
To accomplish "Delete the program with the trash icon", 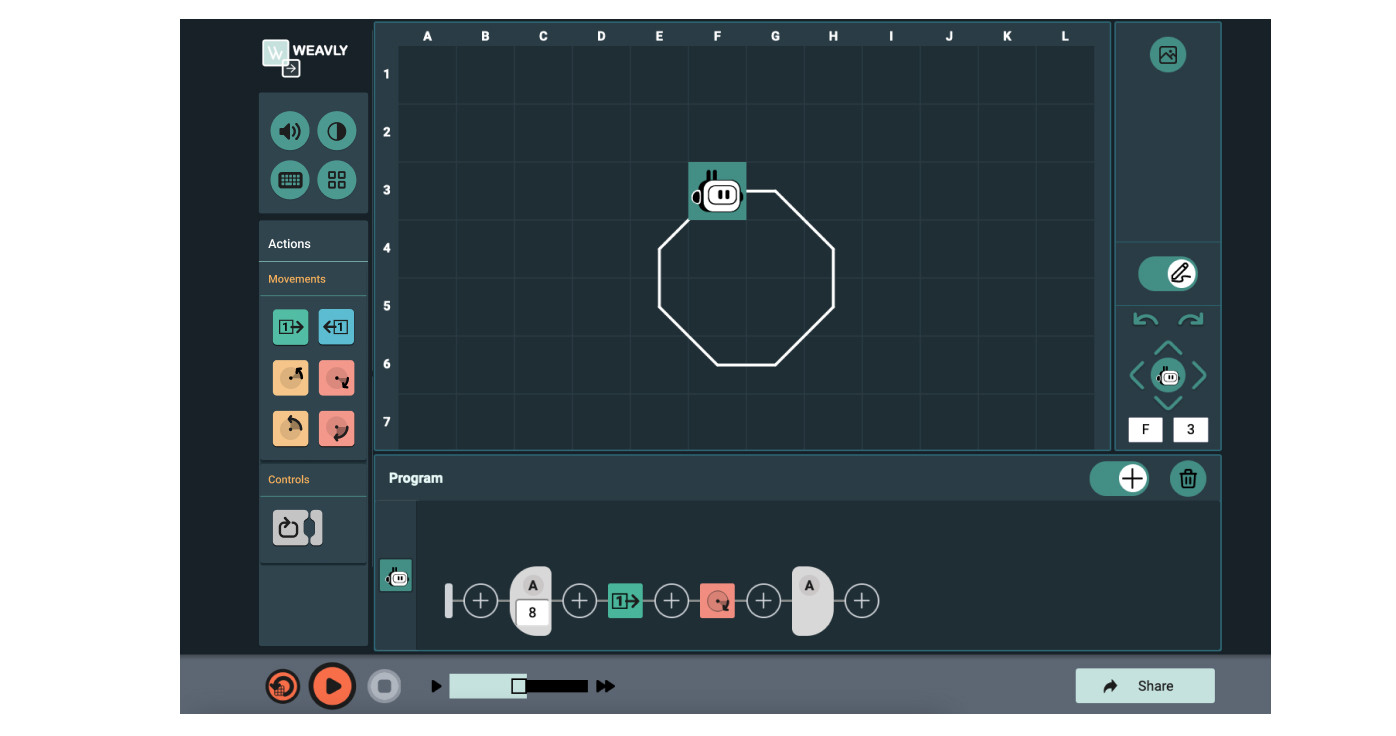I will pyautogui.click(x=1188, y=478).
